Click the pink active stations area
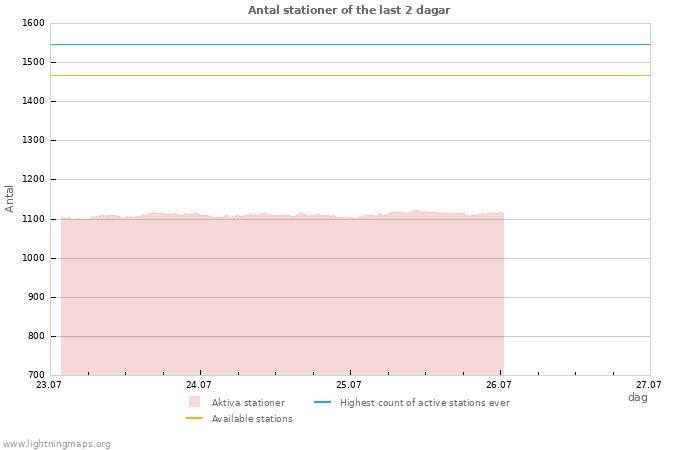Image resolution: width=700 pixels, height=450 pixels. pyautogui.click(x=282, y=297)
